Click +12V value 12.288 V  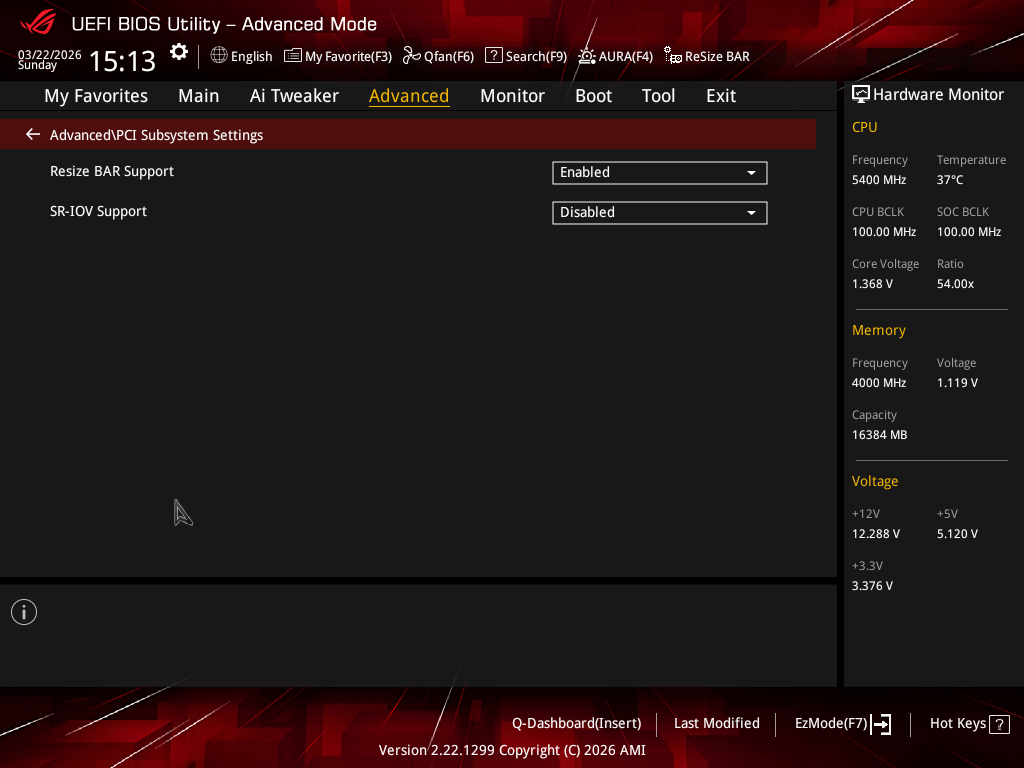[x=875, y=534]
